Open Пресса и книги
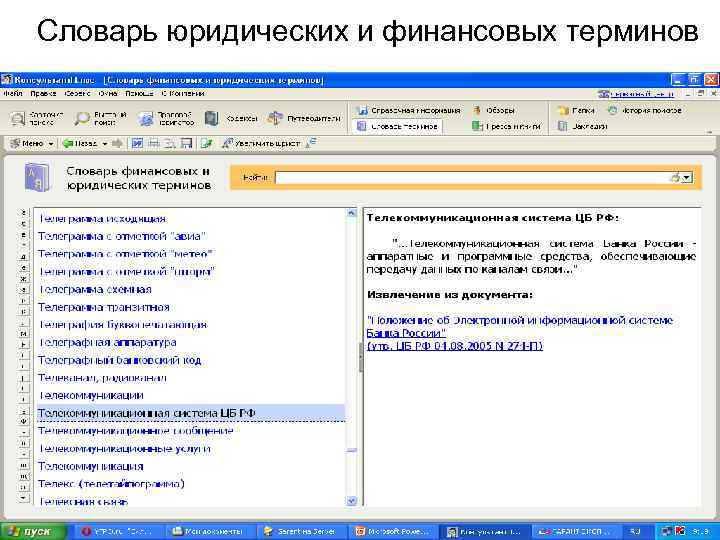Screen dimensions: 720x540 point(506,126)
